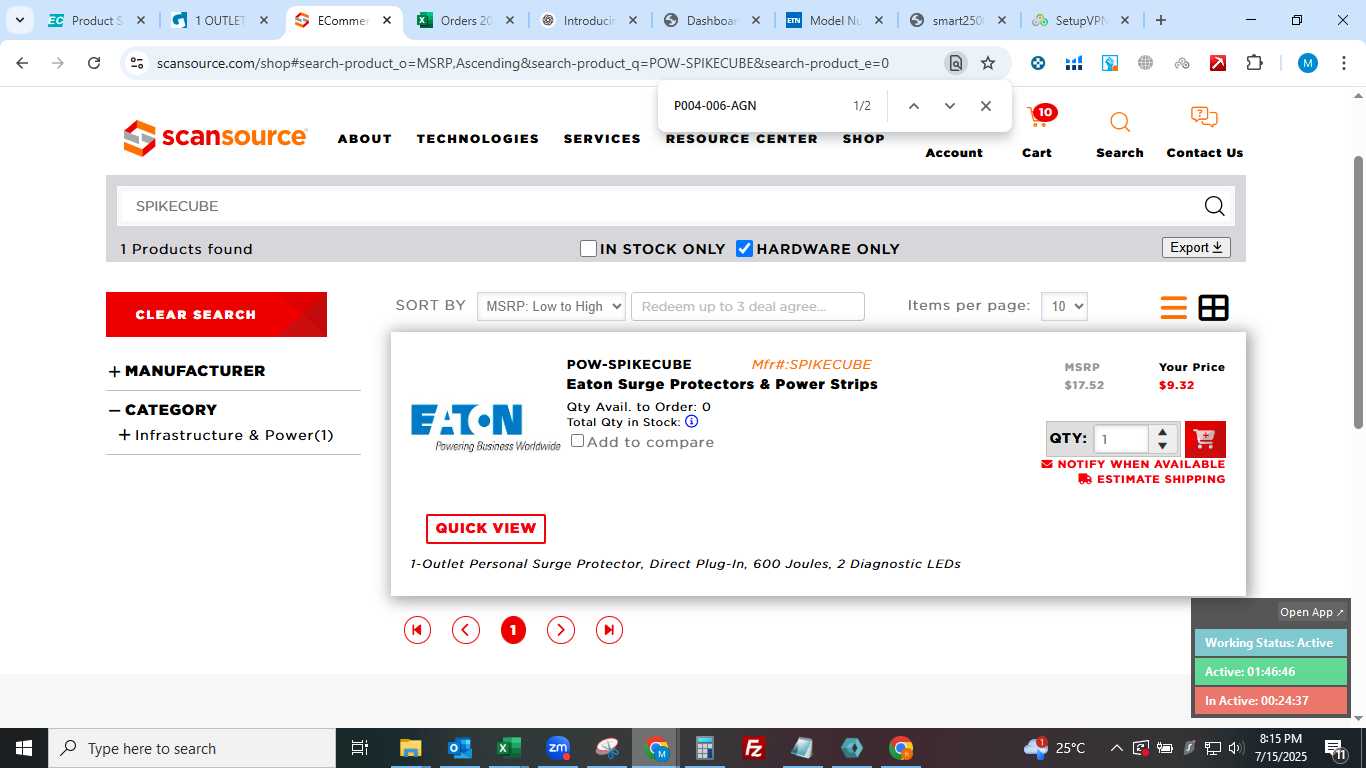Reload the page in Chrome
Viewport: 1366px width, 768px height.
point(94,63)
